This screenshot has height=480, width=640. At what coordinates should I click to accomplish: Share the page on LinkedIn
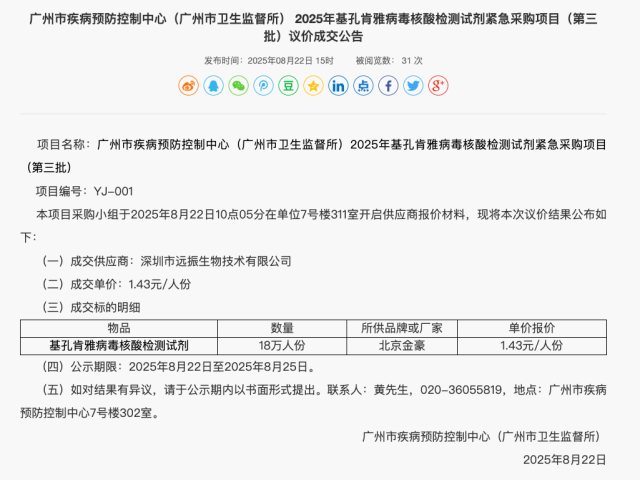[x=338, y=86]
